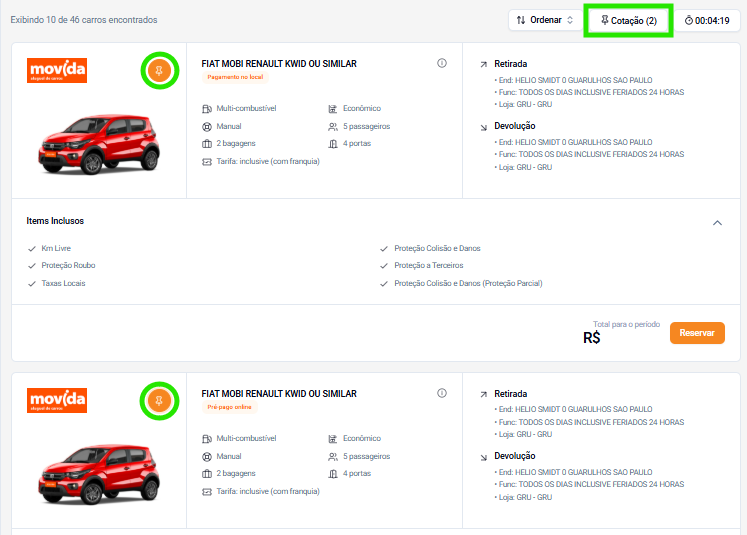Click the Items Inclusos heading
This screenshot has width=747, height=535.
pyautogui.click(x=55, y=221)
